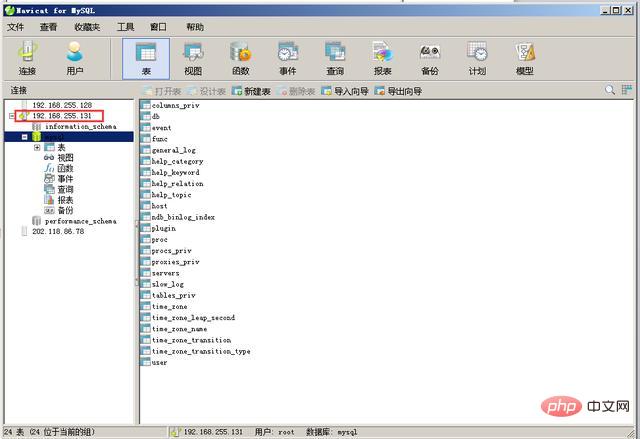The width and height of the screenshot is (640, 439).
Task: Open the 文件 (File) menu
Action: pyautogui.click(x=16, y=27)
